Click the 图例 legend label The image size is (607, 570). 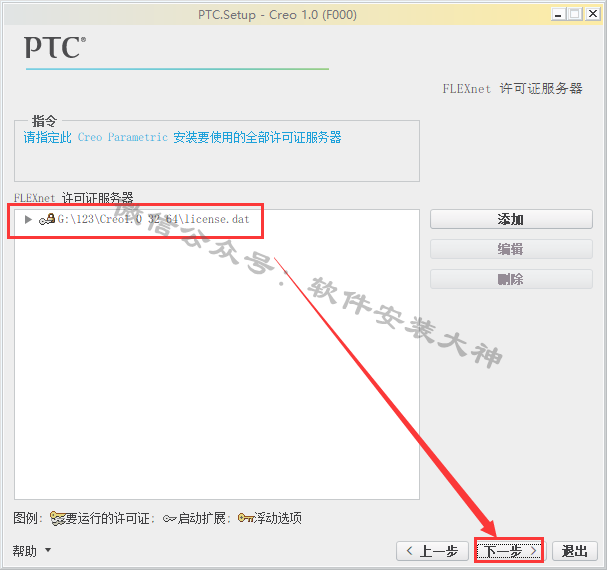(27, 518)
